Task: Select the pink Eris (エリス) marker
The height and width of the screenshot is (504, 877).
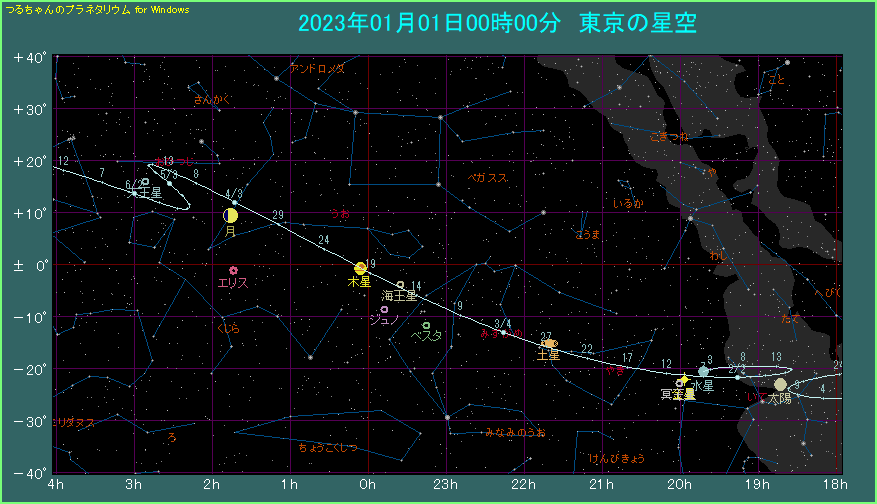Action: (x=233, y=270)
